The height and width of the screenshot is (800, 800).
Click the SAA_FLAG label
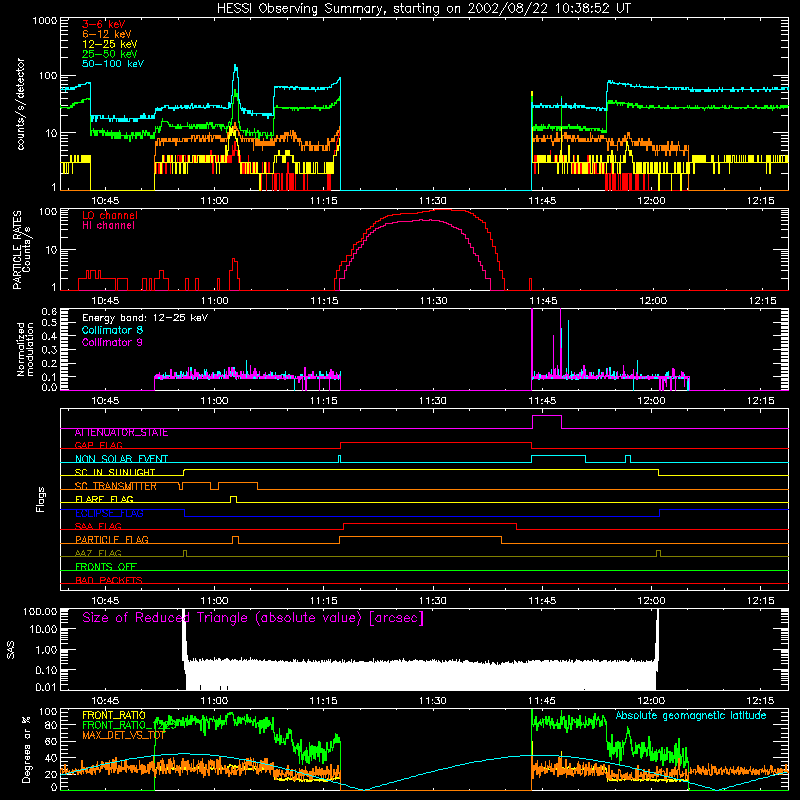98,527
